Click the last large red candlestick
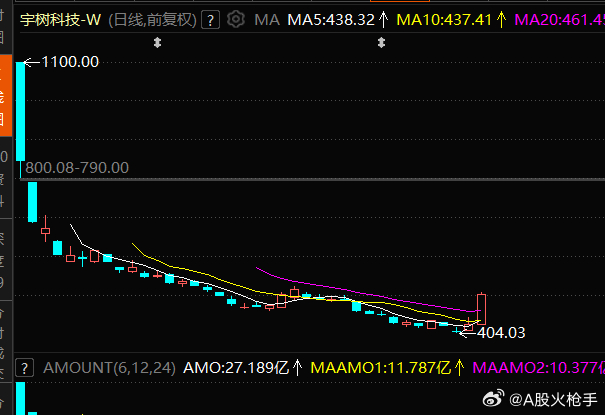This screenshot has height=415, width=605. point(481,309)
